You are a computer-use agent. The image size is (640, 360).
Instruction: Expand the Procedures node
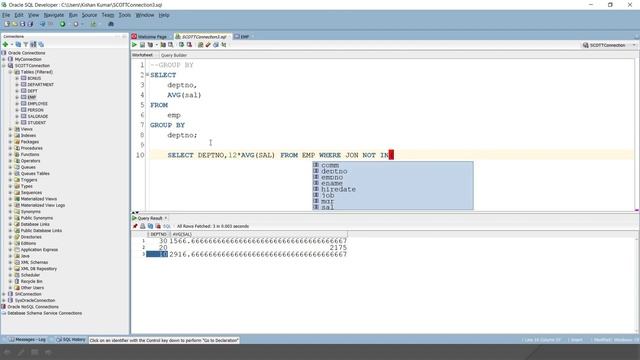pos(11,148)
